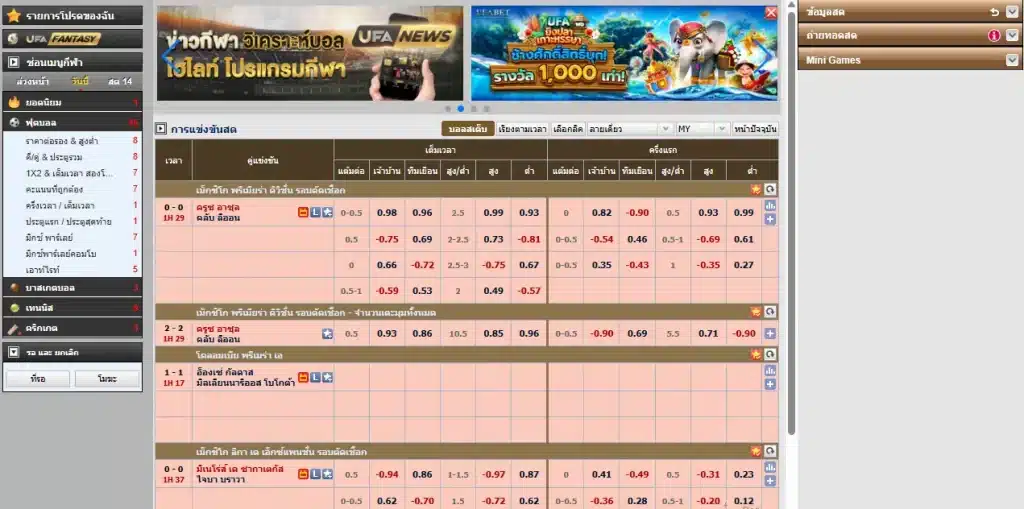
Task: Click the star icon beside รายการโปรดของฉัน
Action: point(13,15)
